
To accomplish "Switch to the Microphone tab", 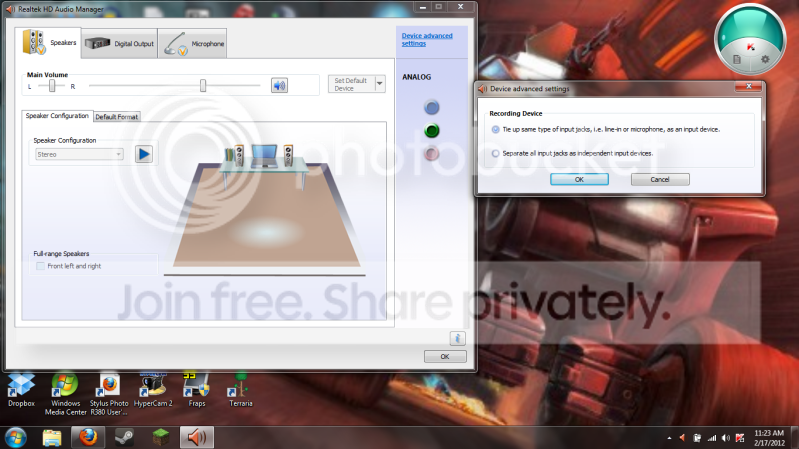I will (x=193, y=43).
